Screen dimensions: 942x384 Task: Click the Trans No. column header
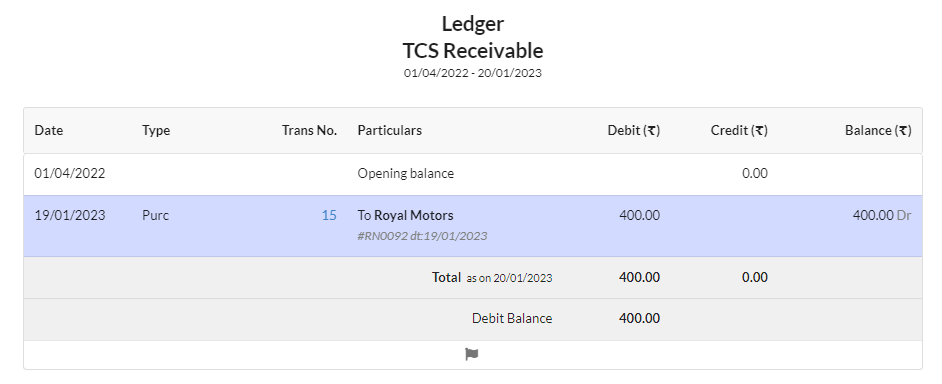[309, 130]
